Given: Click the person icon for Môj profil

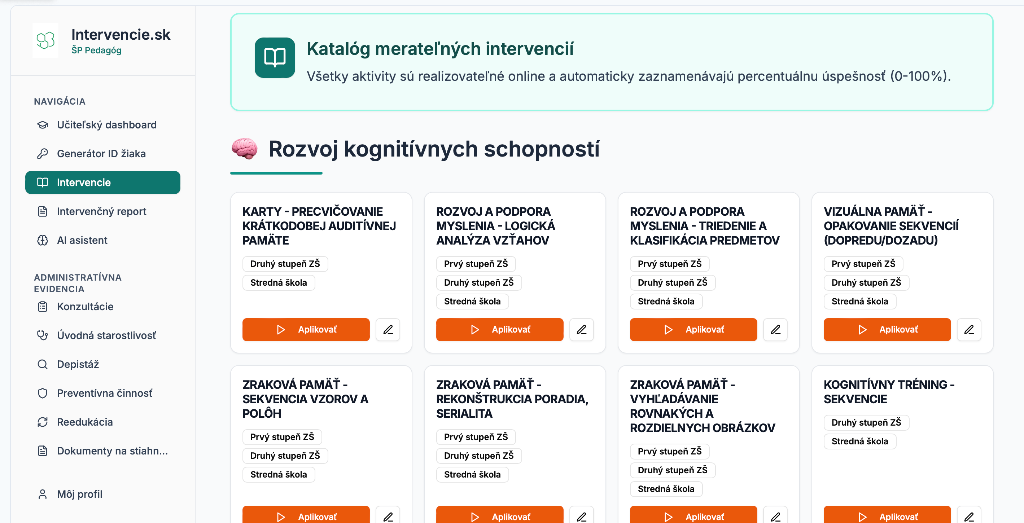Looking at the screenshot, I should [x=42, y=494].
